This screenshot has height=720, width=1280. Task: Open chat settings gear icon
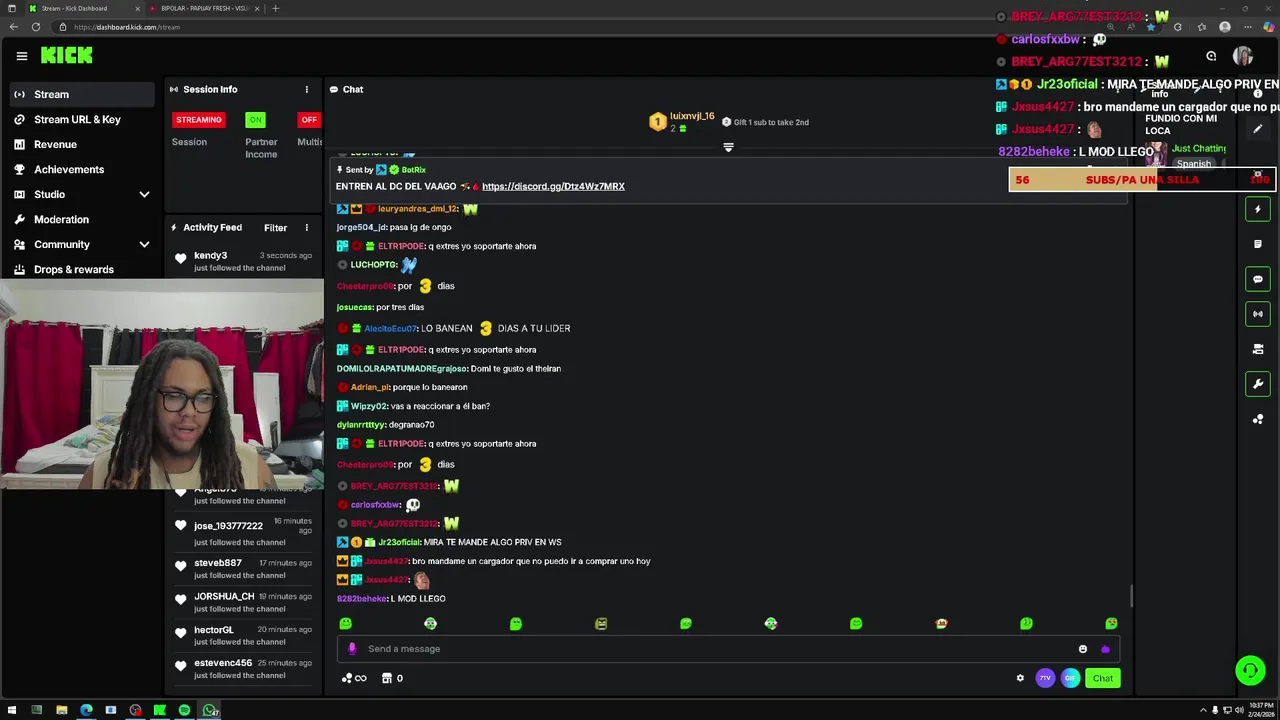[x=1020, y=678]
